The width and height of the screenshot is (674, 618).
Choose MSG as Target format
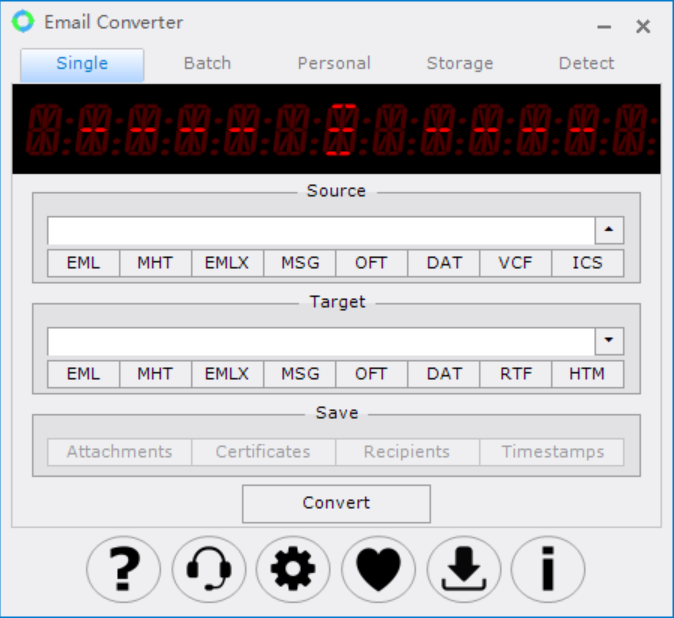click(x=300, y=374)
